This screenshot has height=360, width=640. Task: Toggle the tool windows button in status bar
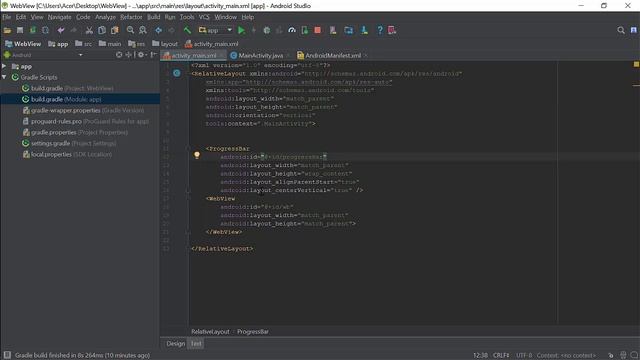[7, 355]
